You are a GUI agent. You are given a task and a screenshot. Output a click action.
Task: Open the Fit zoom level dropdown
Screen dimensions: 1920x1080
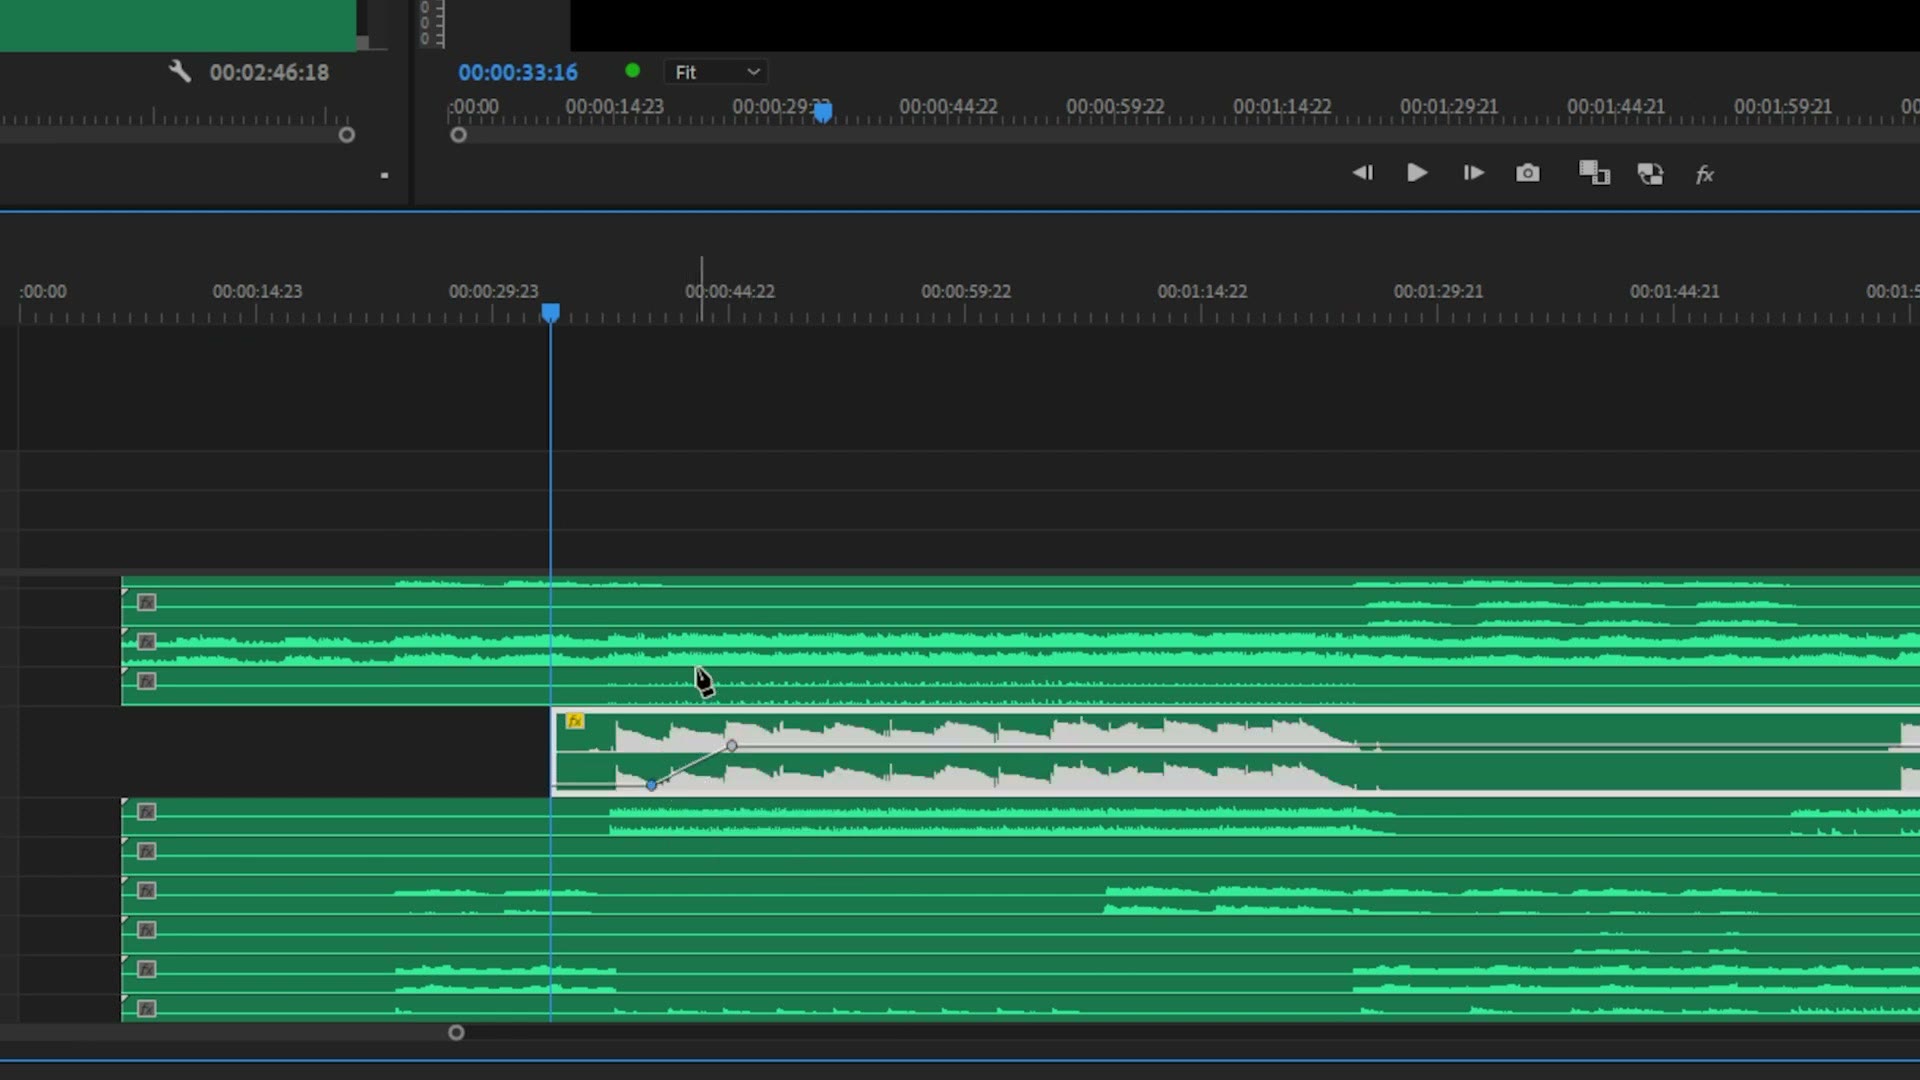click(716, 72)
